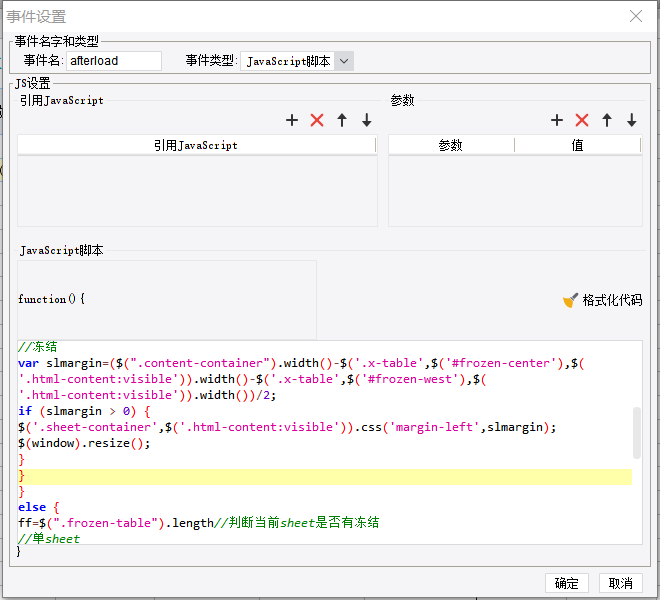Image resolution: width=660 pixels, height=600 pixels.
Task: Open the 事件类型 dropdown arrow
Action: click(344, 61)
